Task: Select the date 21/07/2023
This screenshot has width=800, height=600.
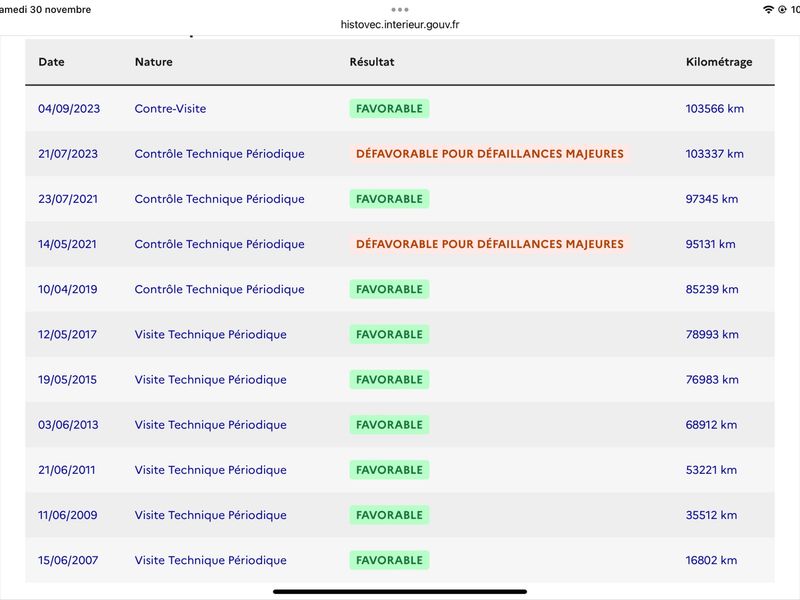Action: 68,154
